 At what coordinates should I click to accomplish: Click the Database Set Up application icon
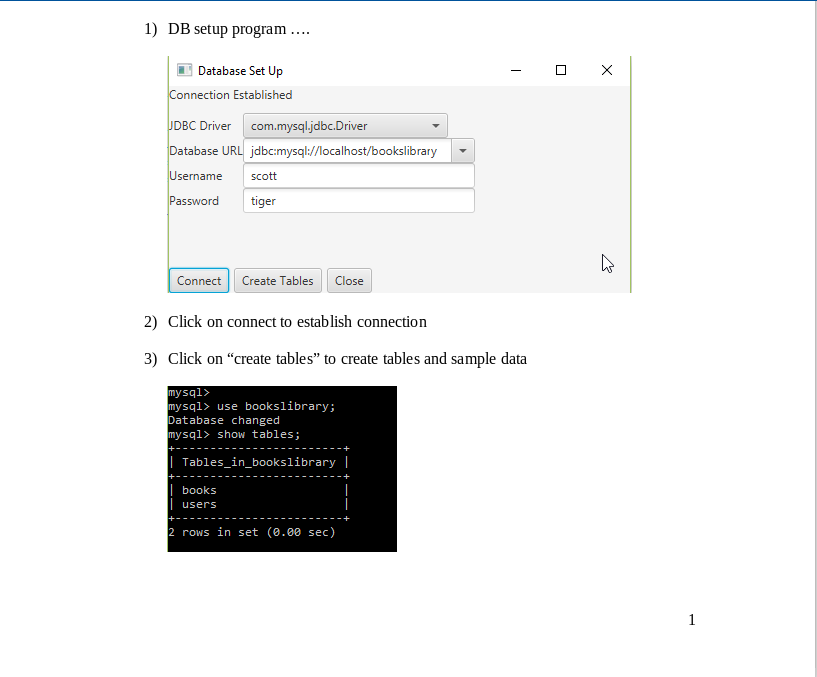click(x=183, y=70)
